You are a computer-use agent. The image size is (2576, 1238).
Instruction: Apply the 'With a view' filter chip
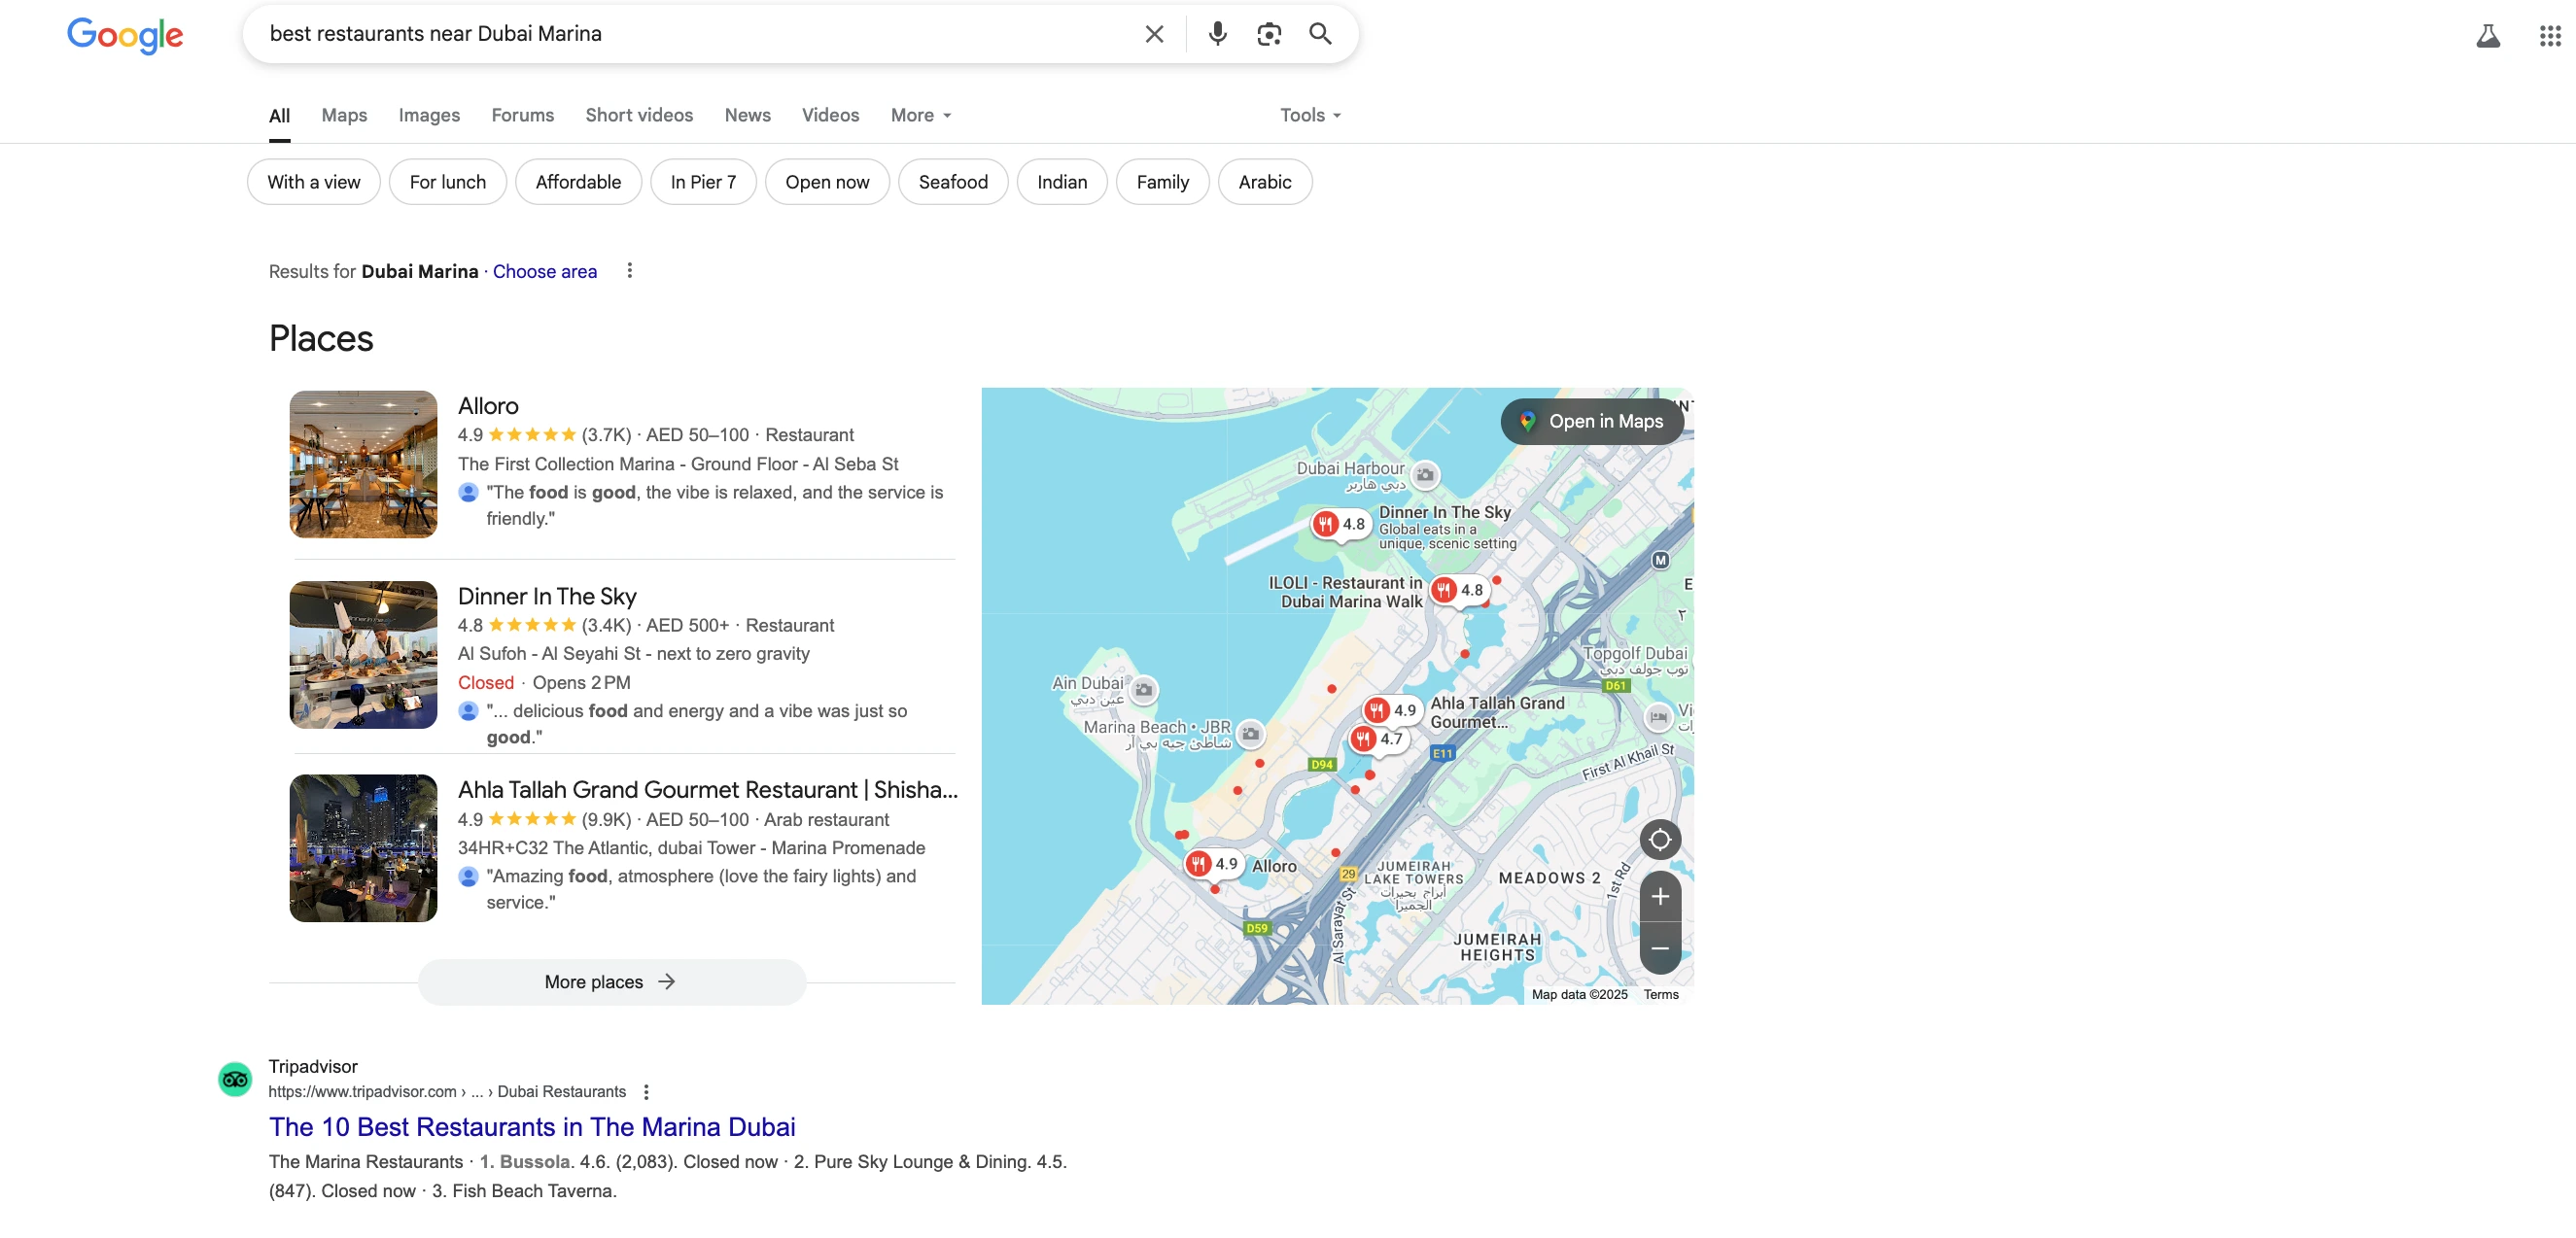313,182
